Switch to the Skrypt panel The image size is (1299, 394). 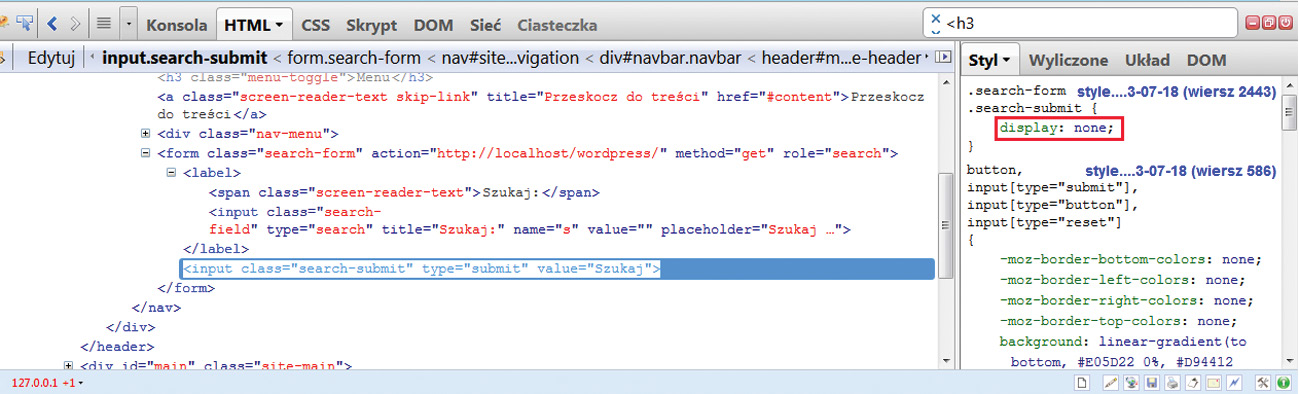pos(371,25)
